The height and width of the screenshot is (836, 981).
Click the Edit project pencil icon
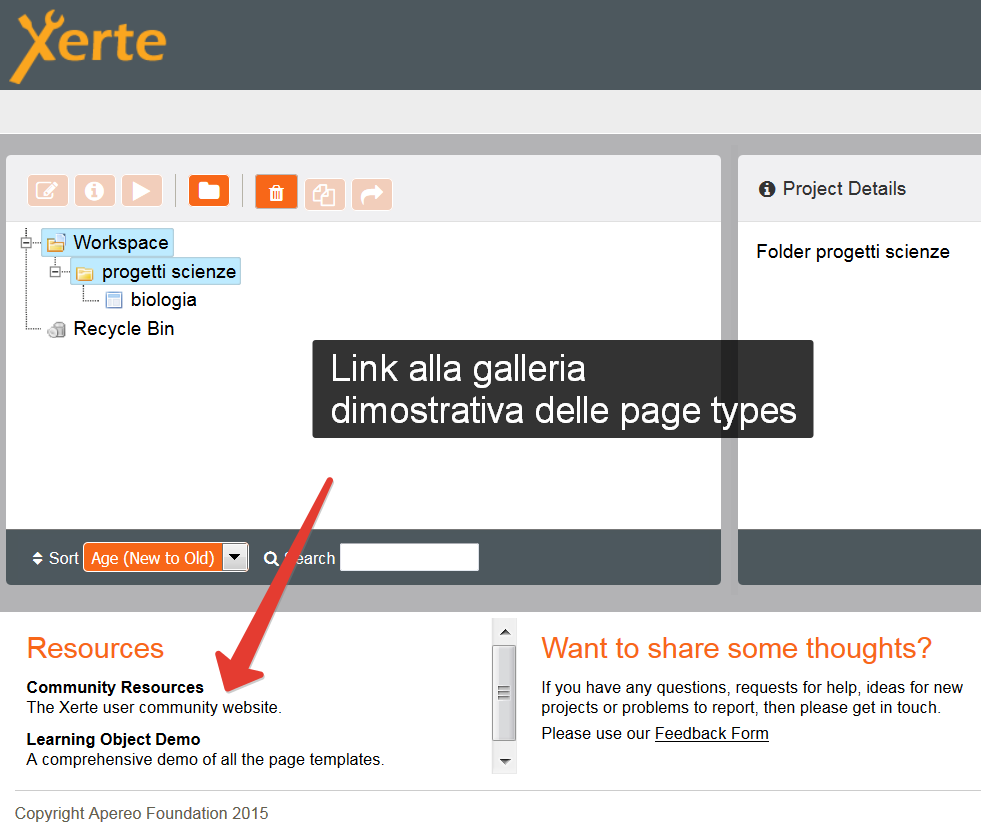pos(48,191)
